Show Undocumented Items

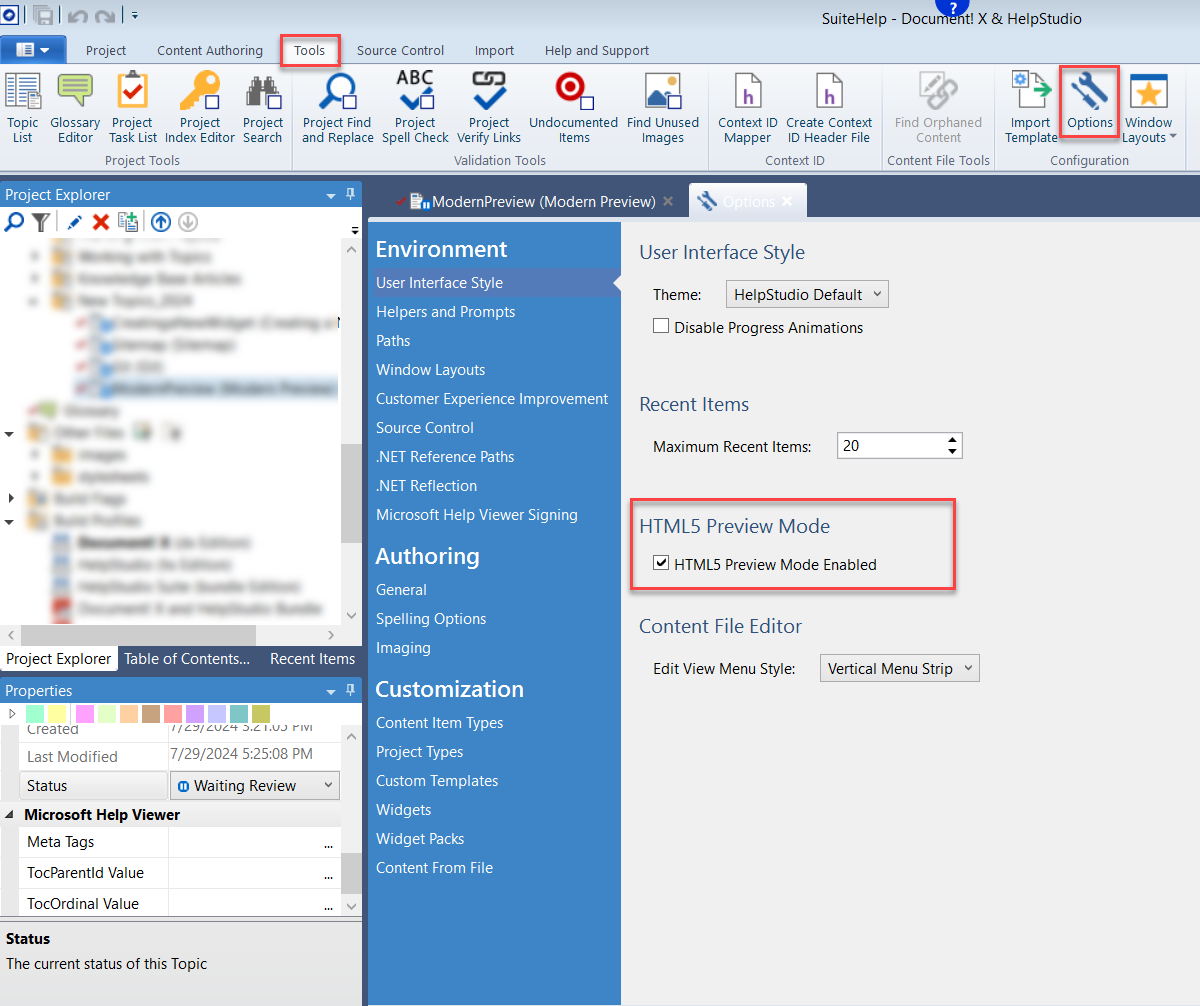point(572,107)
